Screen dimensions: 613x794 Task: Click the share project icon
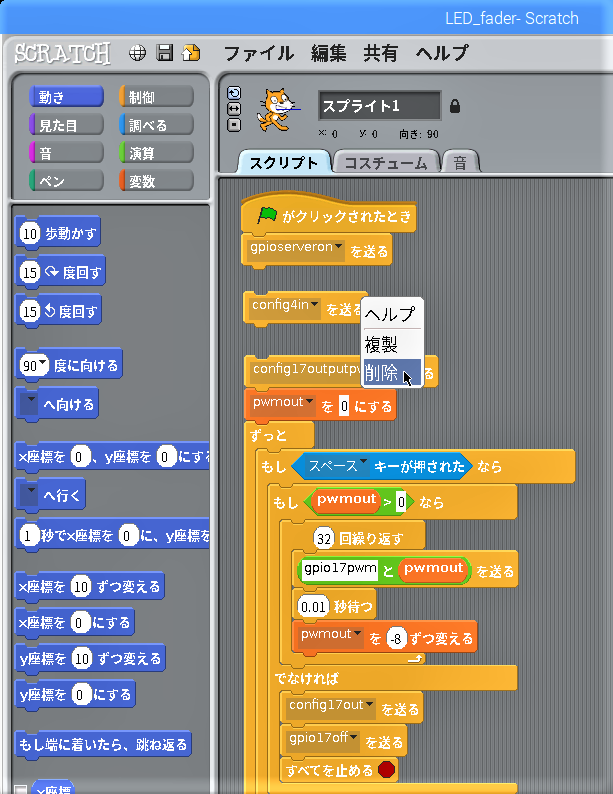point(191,53)
